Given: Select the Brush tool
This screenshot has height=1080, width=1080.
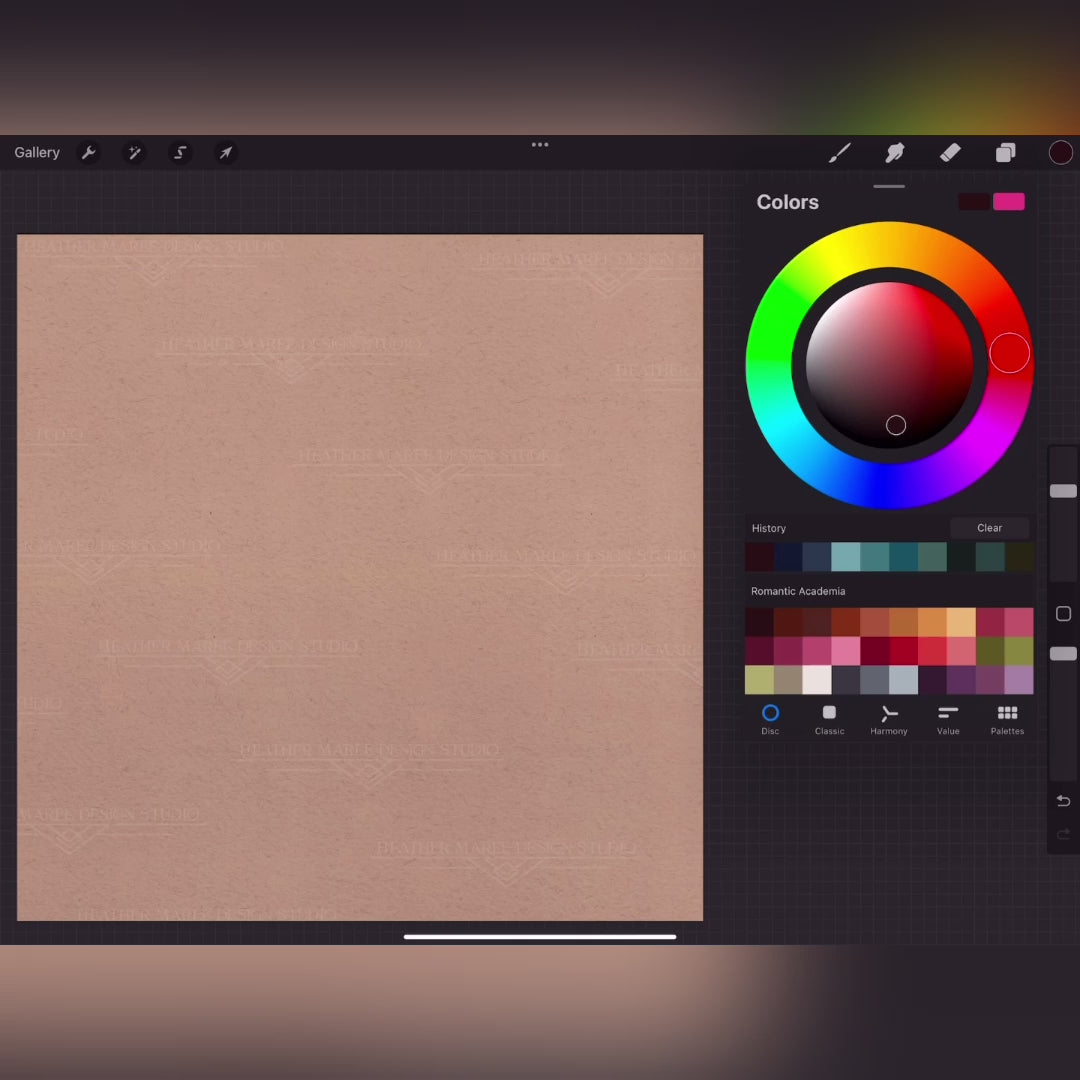Looking at the screenshot, I should (x=840, y=153).
